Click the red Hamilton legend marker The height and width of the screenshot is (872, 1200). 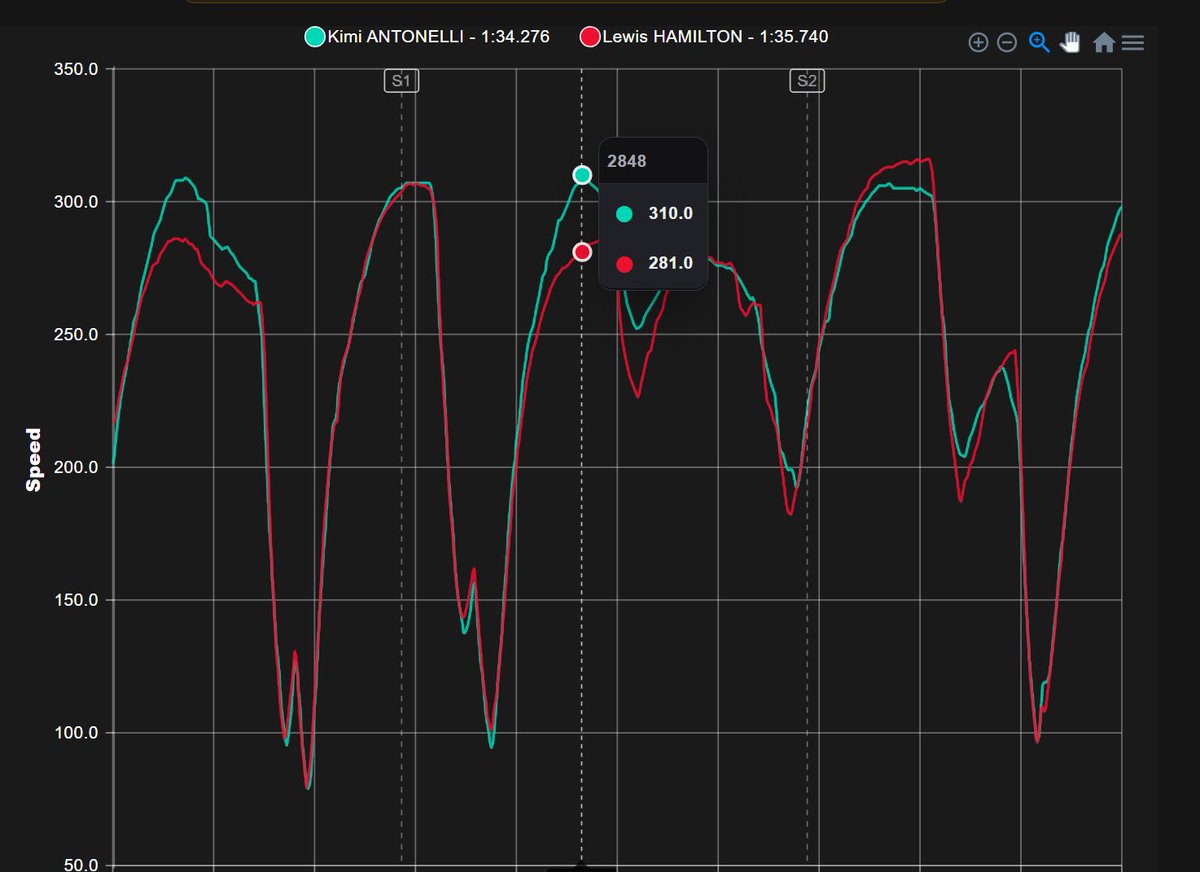click(x=590, y=38)
